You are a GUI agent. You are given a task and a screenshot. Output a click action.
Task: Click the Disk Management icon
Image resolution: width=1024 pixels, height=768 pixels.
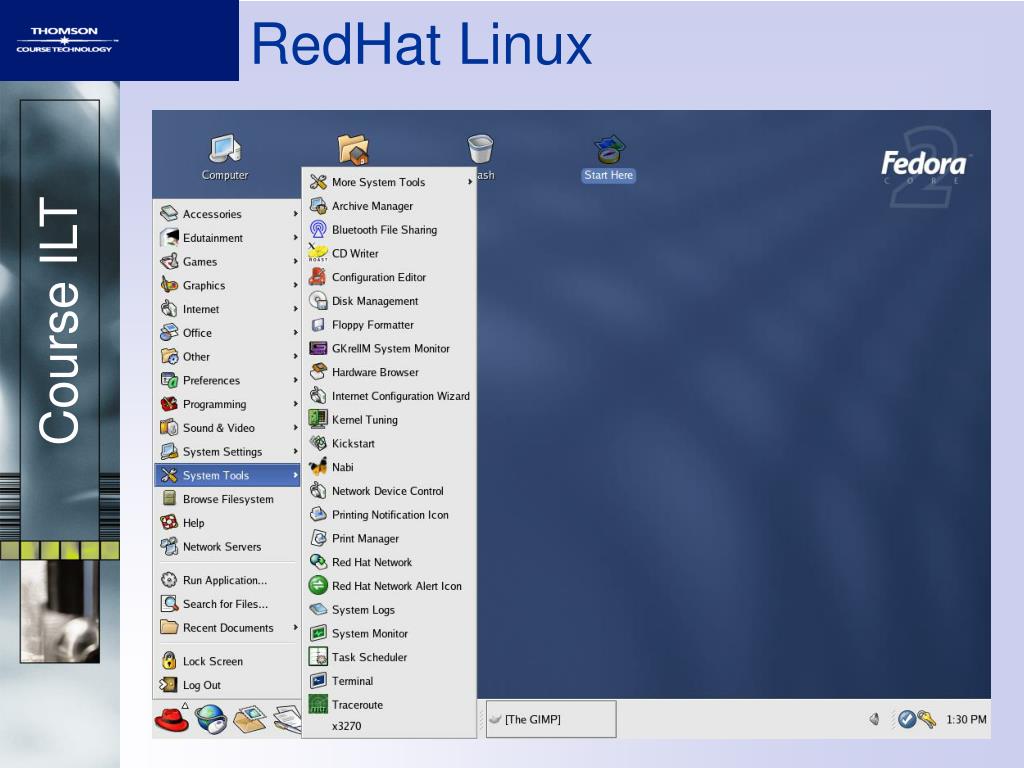point(318,301)
